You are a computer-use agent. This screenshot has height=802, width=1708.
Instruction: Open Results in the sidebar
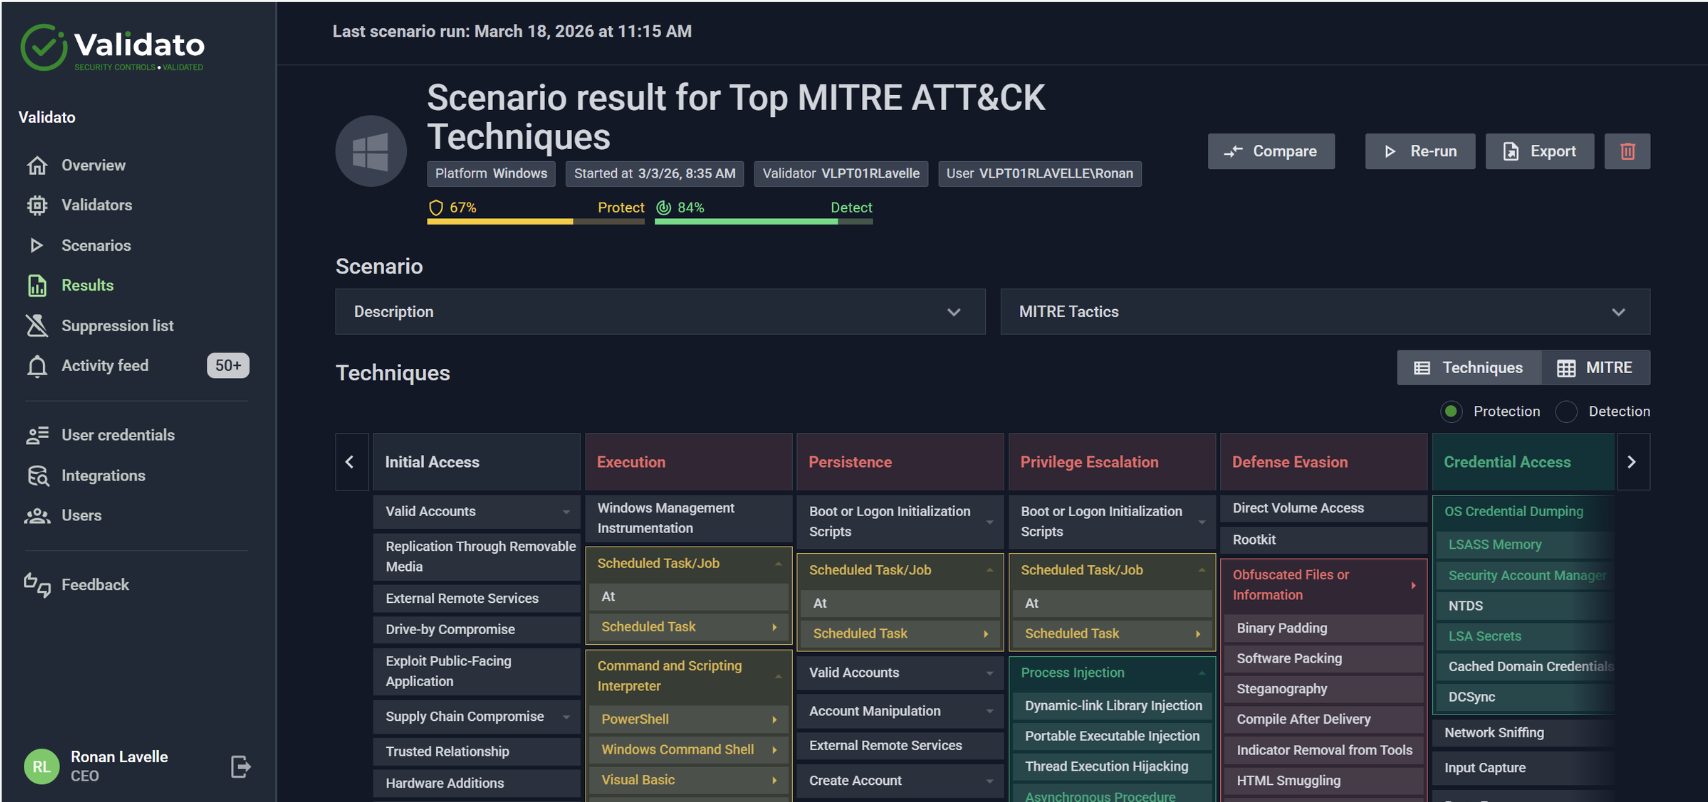pyautogui.click(x=87, y=285)
